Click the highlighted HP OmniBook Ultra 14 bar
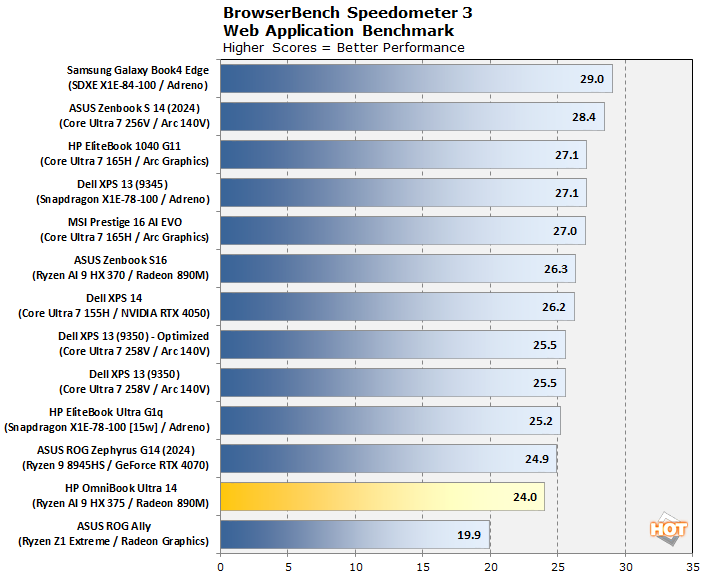 [382, 497]
